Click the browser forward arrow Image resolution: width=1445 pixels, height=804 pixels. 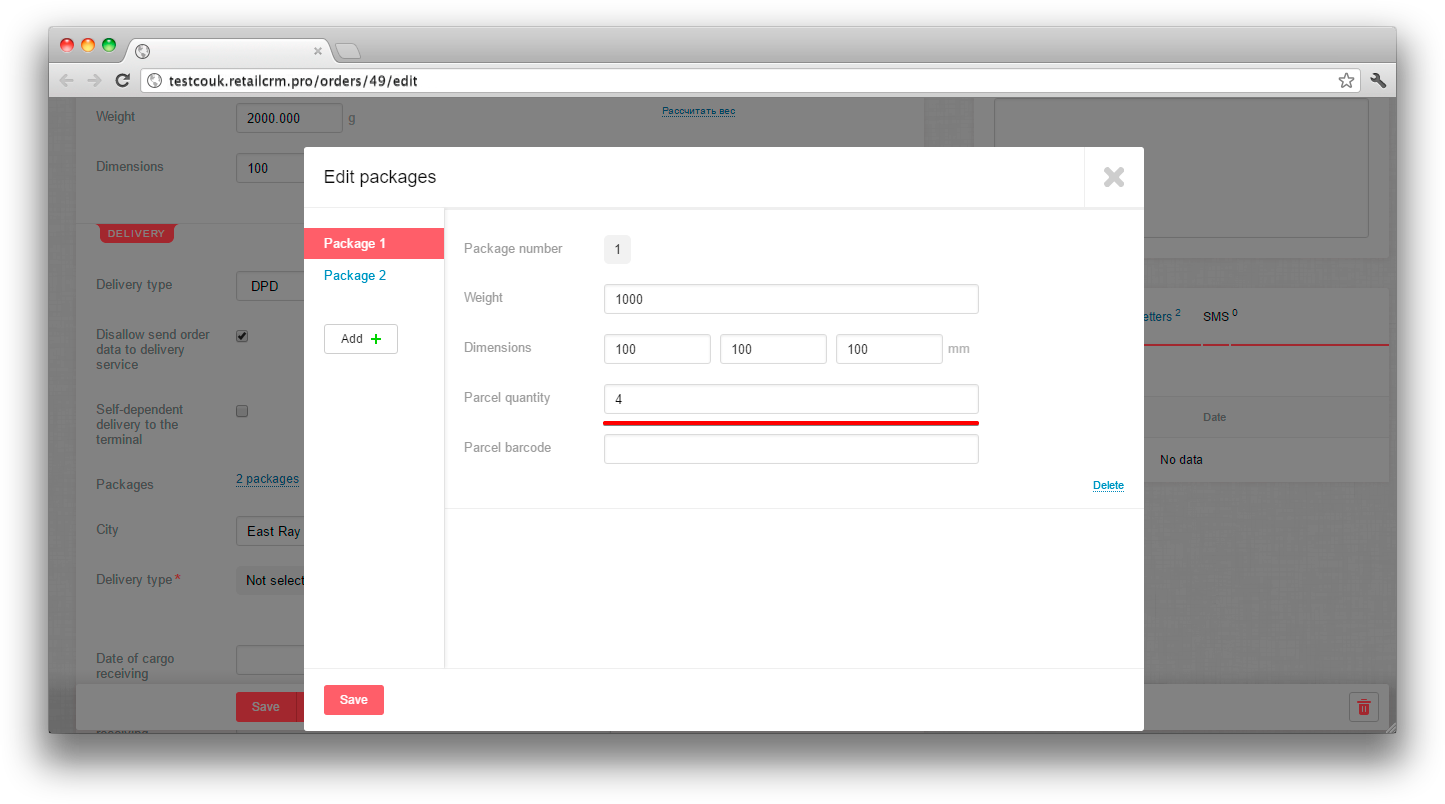(x=94, y=81)
